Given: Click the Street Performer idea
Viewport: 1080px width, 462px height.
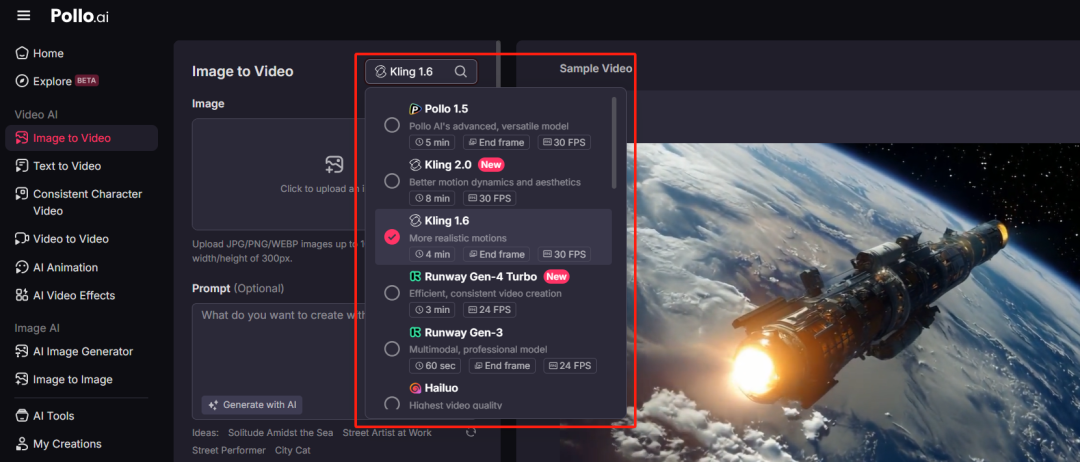Looking at the screenshot, I should tap(229, 450).
